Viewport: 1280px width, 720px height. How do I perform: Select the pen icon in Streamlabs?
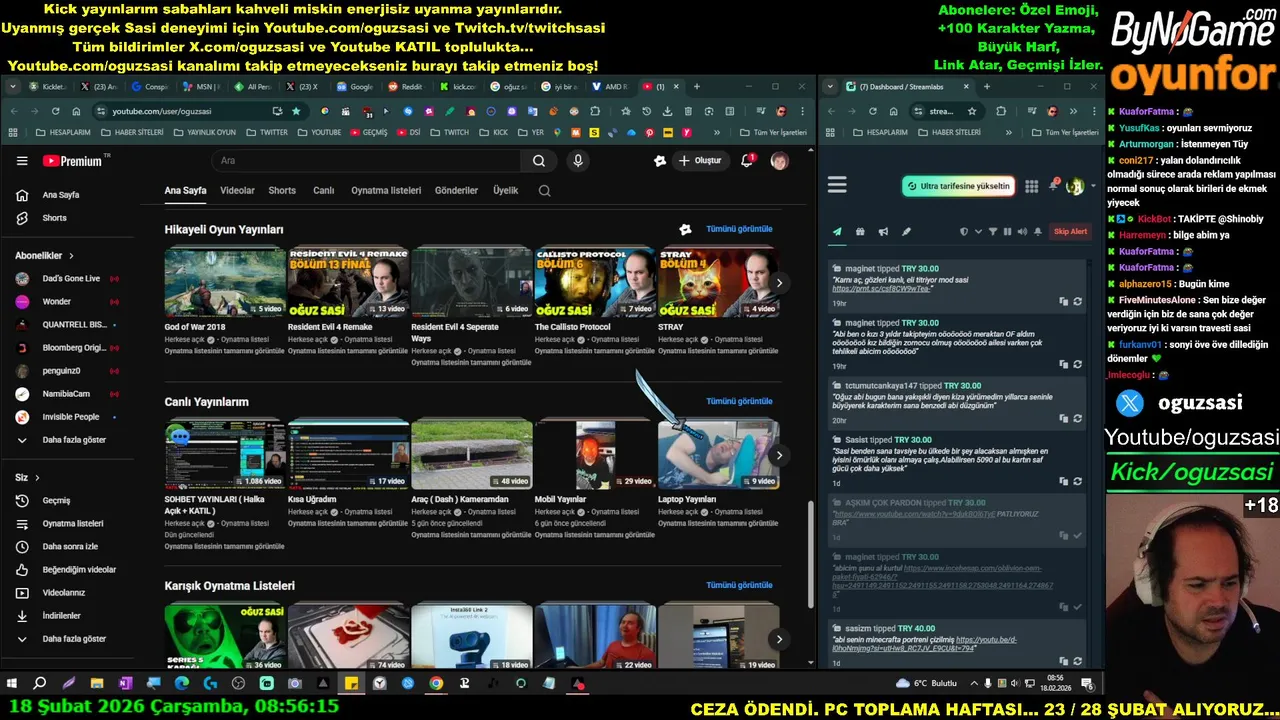906,232
